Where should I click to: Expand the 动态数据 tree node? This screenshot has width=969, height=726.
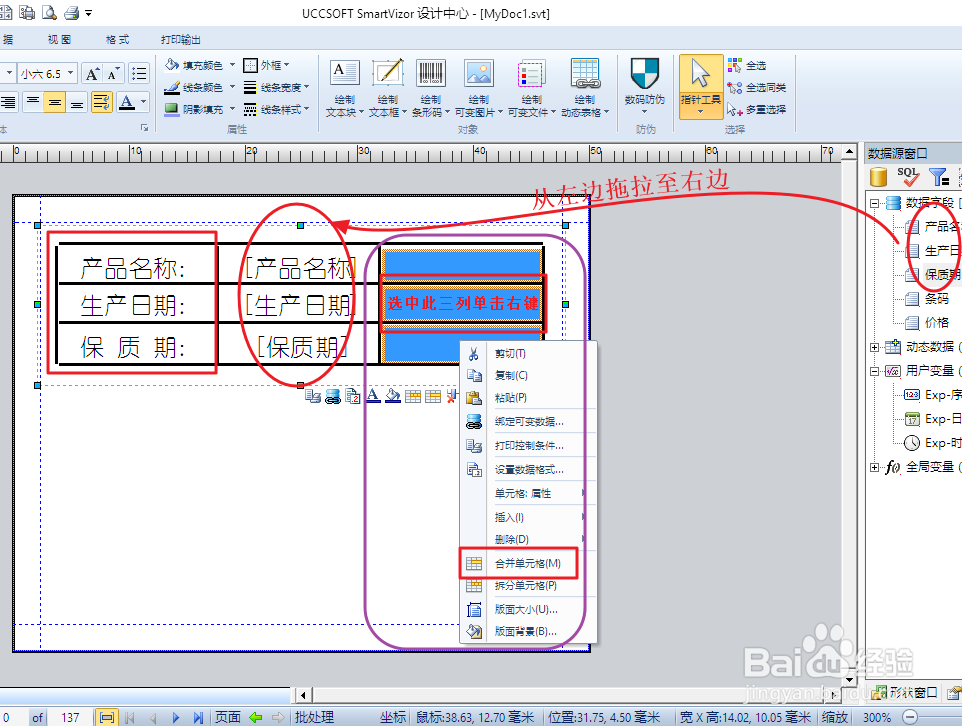(874, 347)
